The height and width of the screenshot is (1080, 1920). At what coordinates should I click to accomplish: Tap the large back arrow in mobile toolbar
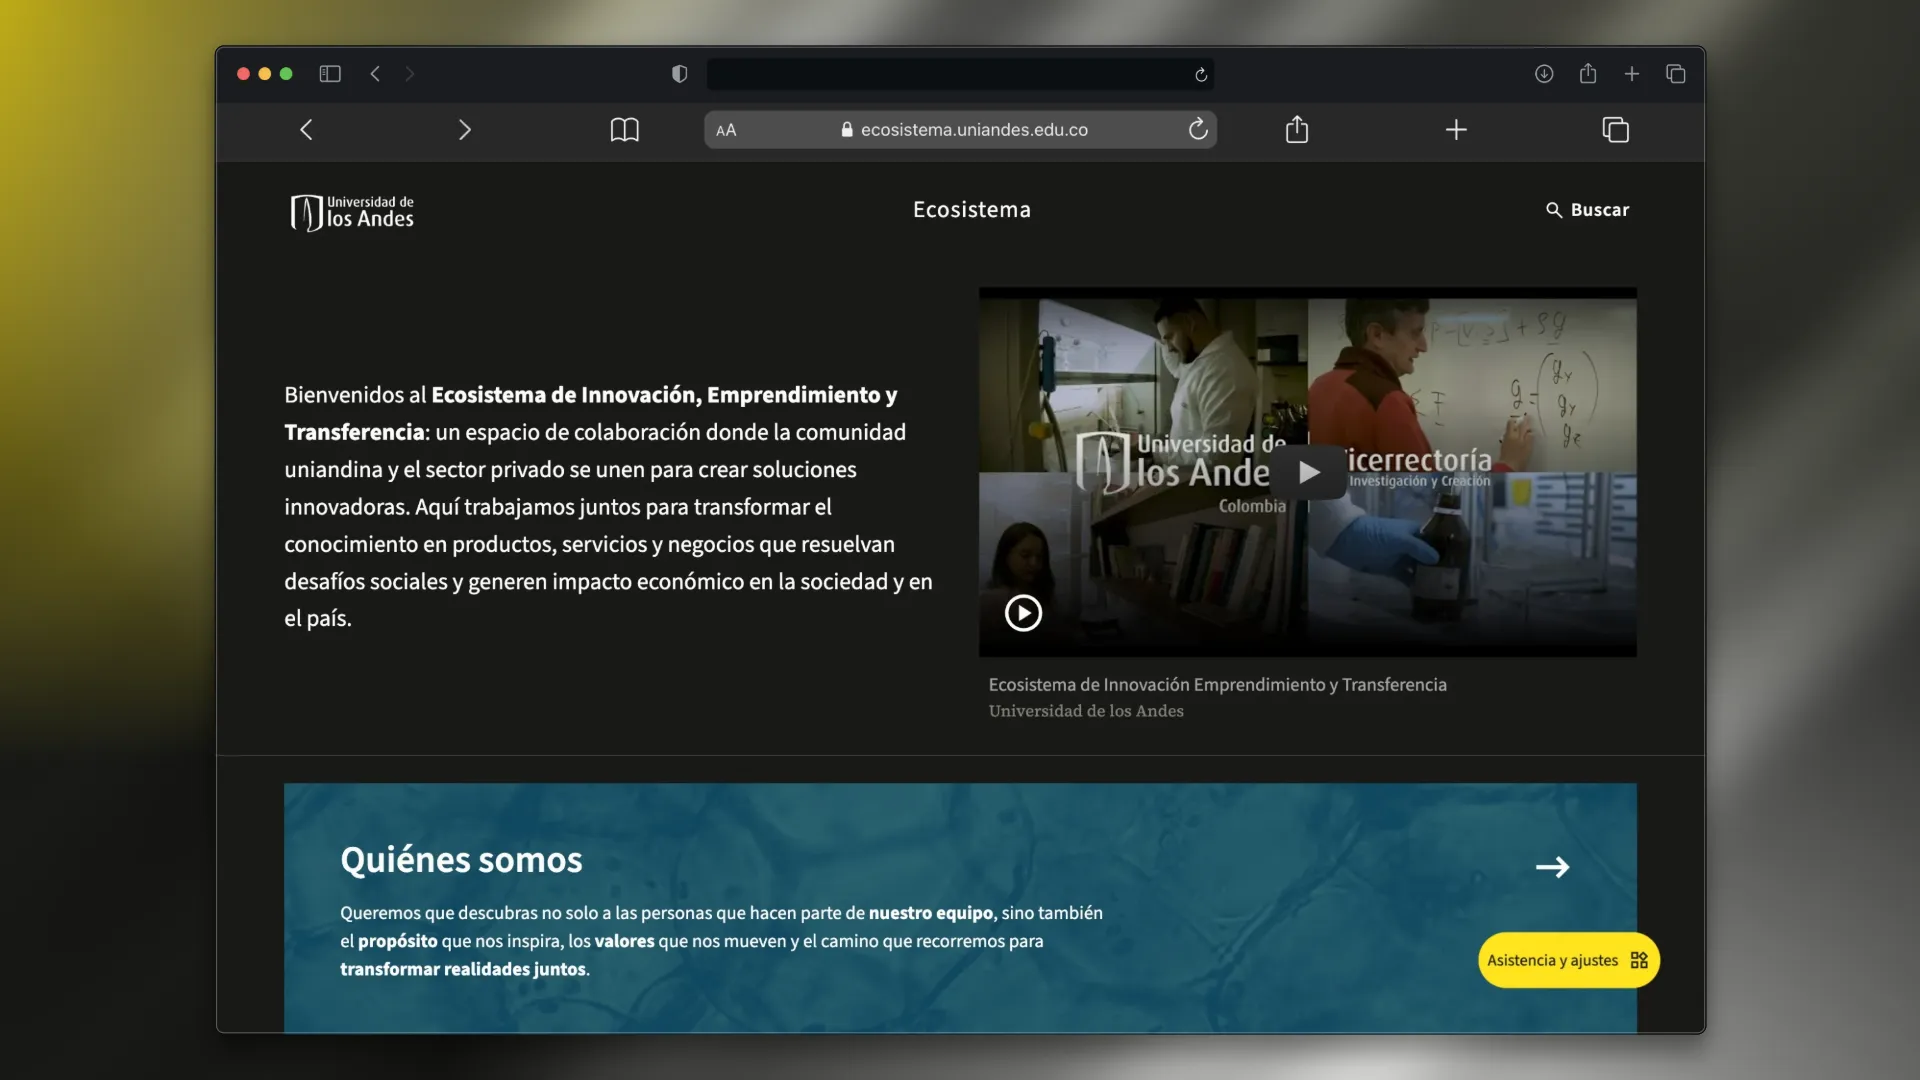[x=307, y=130]
